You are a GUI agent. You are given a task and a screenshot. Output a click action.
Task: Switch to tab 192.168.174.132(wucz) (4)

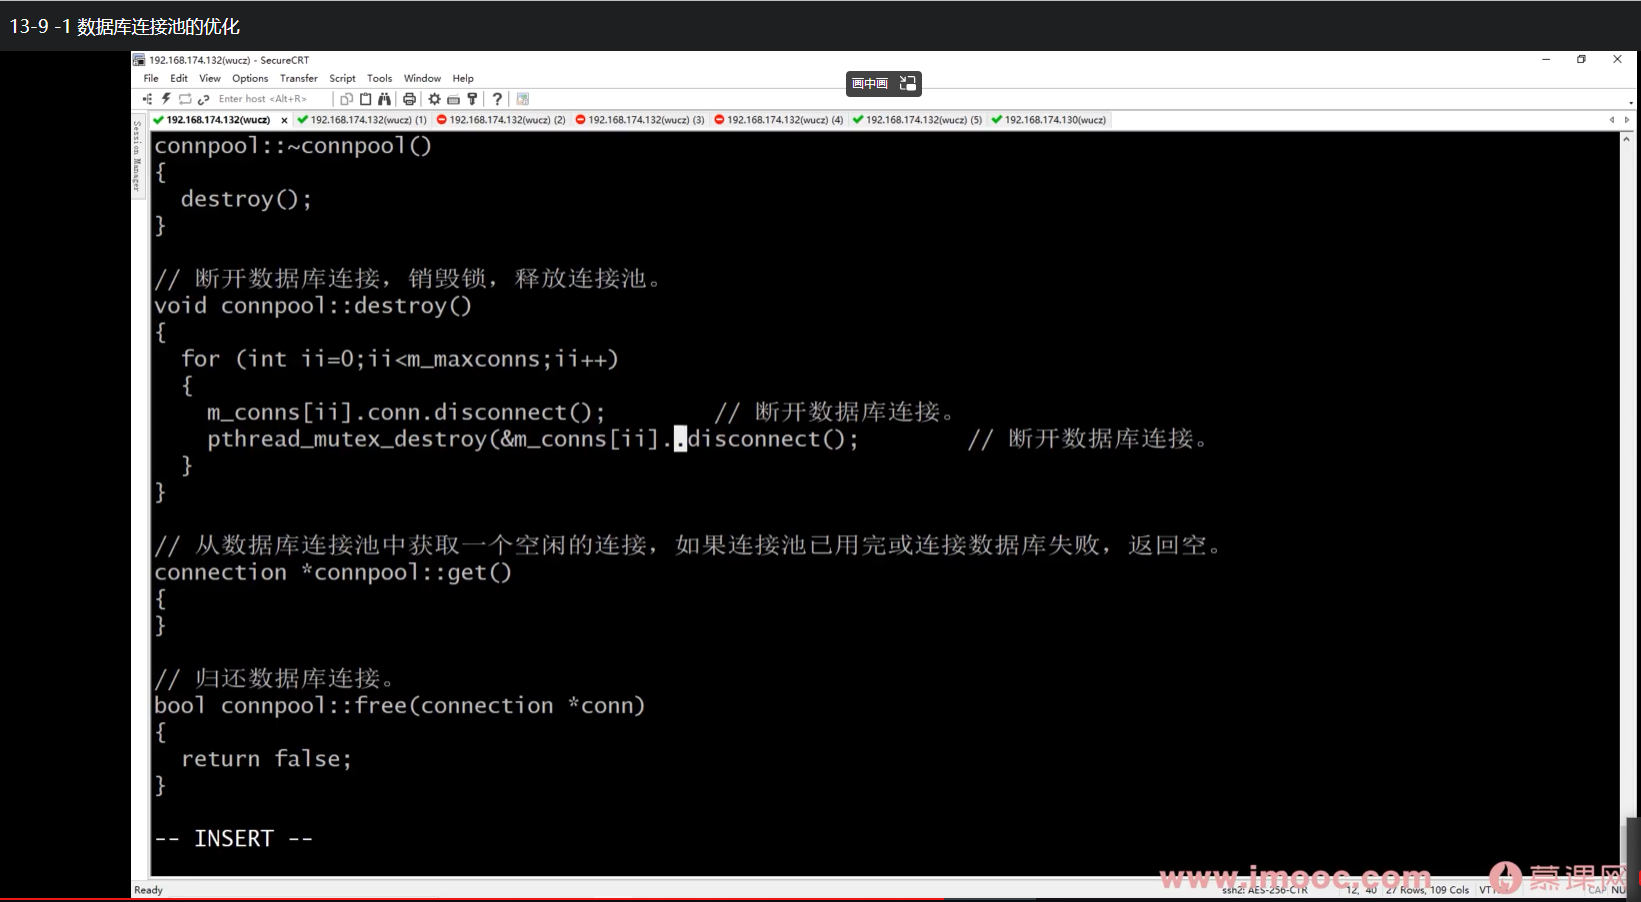point(779,120)
